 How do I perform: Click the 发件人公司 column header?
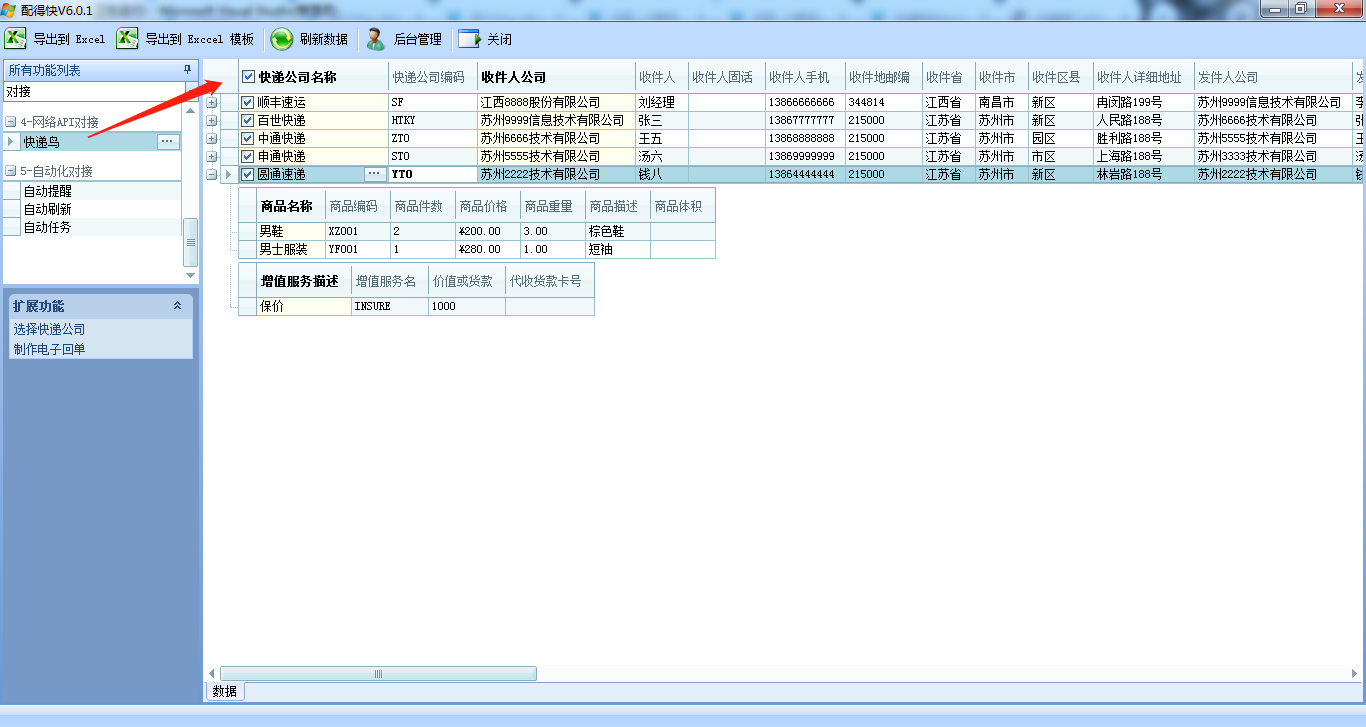coord(1273,77)
